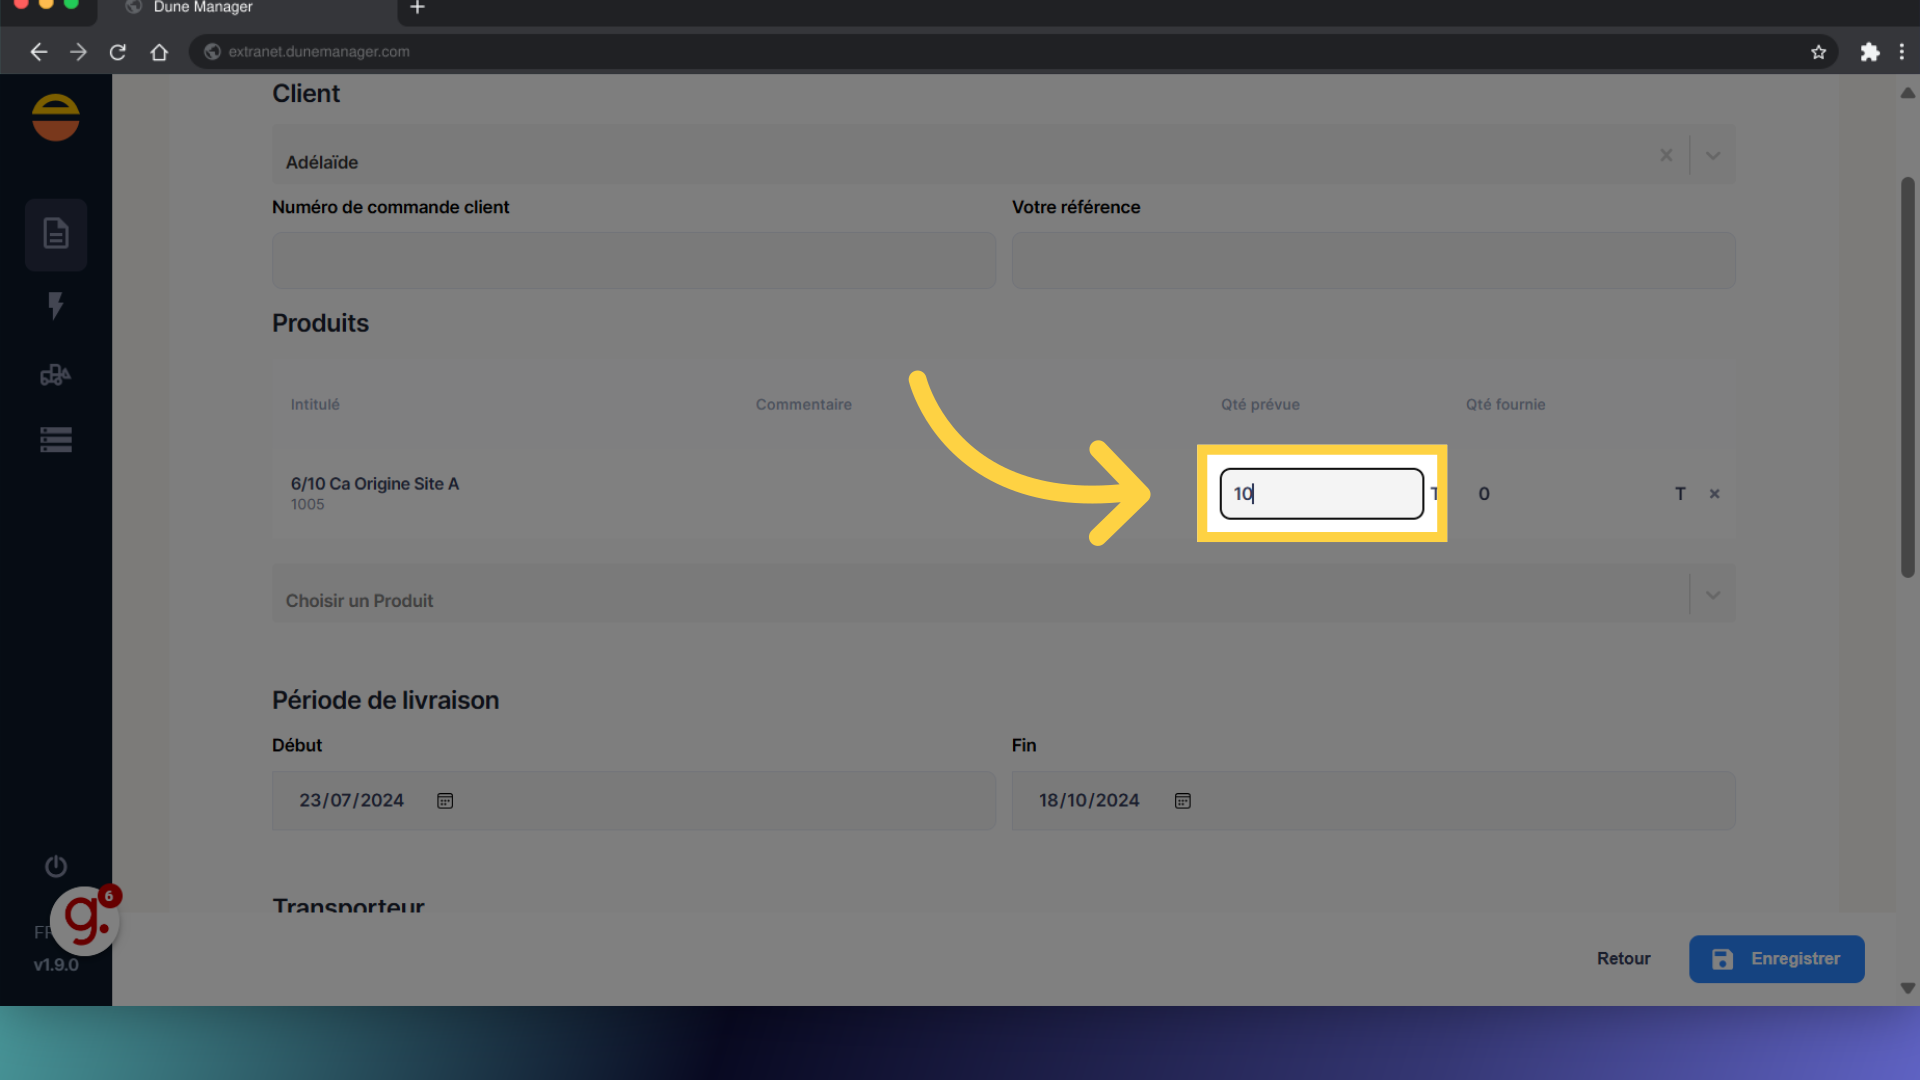Open the Fin date calendar picker
The height and width of the screenshot is (1080, 1920).
1183,801
